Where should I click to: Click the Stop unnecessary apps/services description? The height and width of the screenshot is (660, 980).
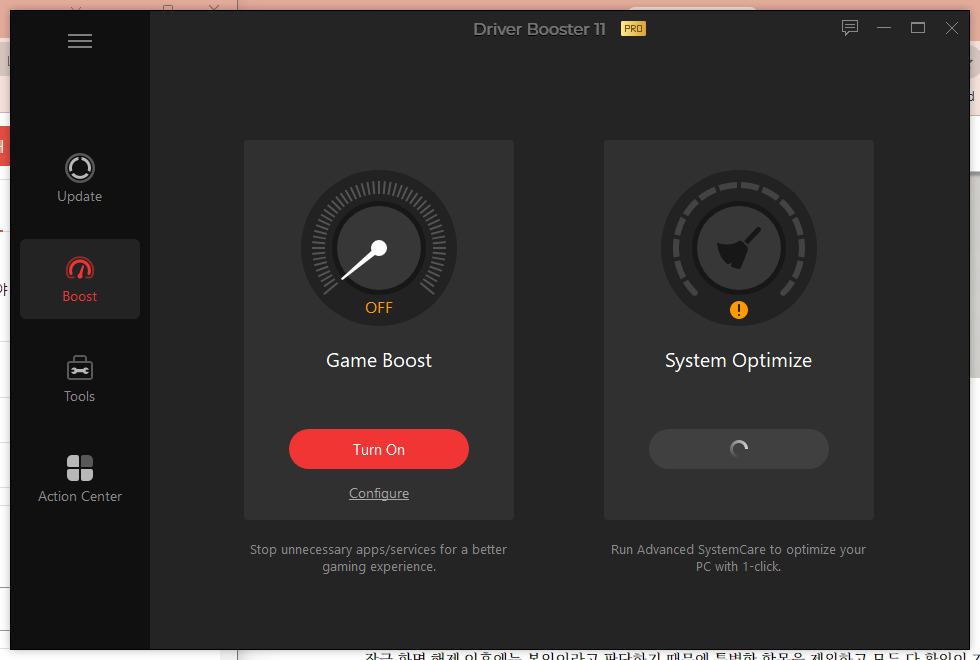(379, 558)
